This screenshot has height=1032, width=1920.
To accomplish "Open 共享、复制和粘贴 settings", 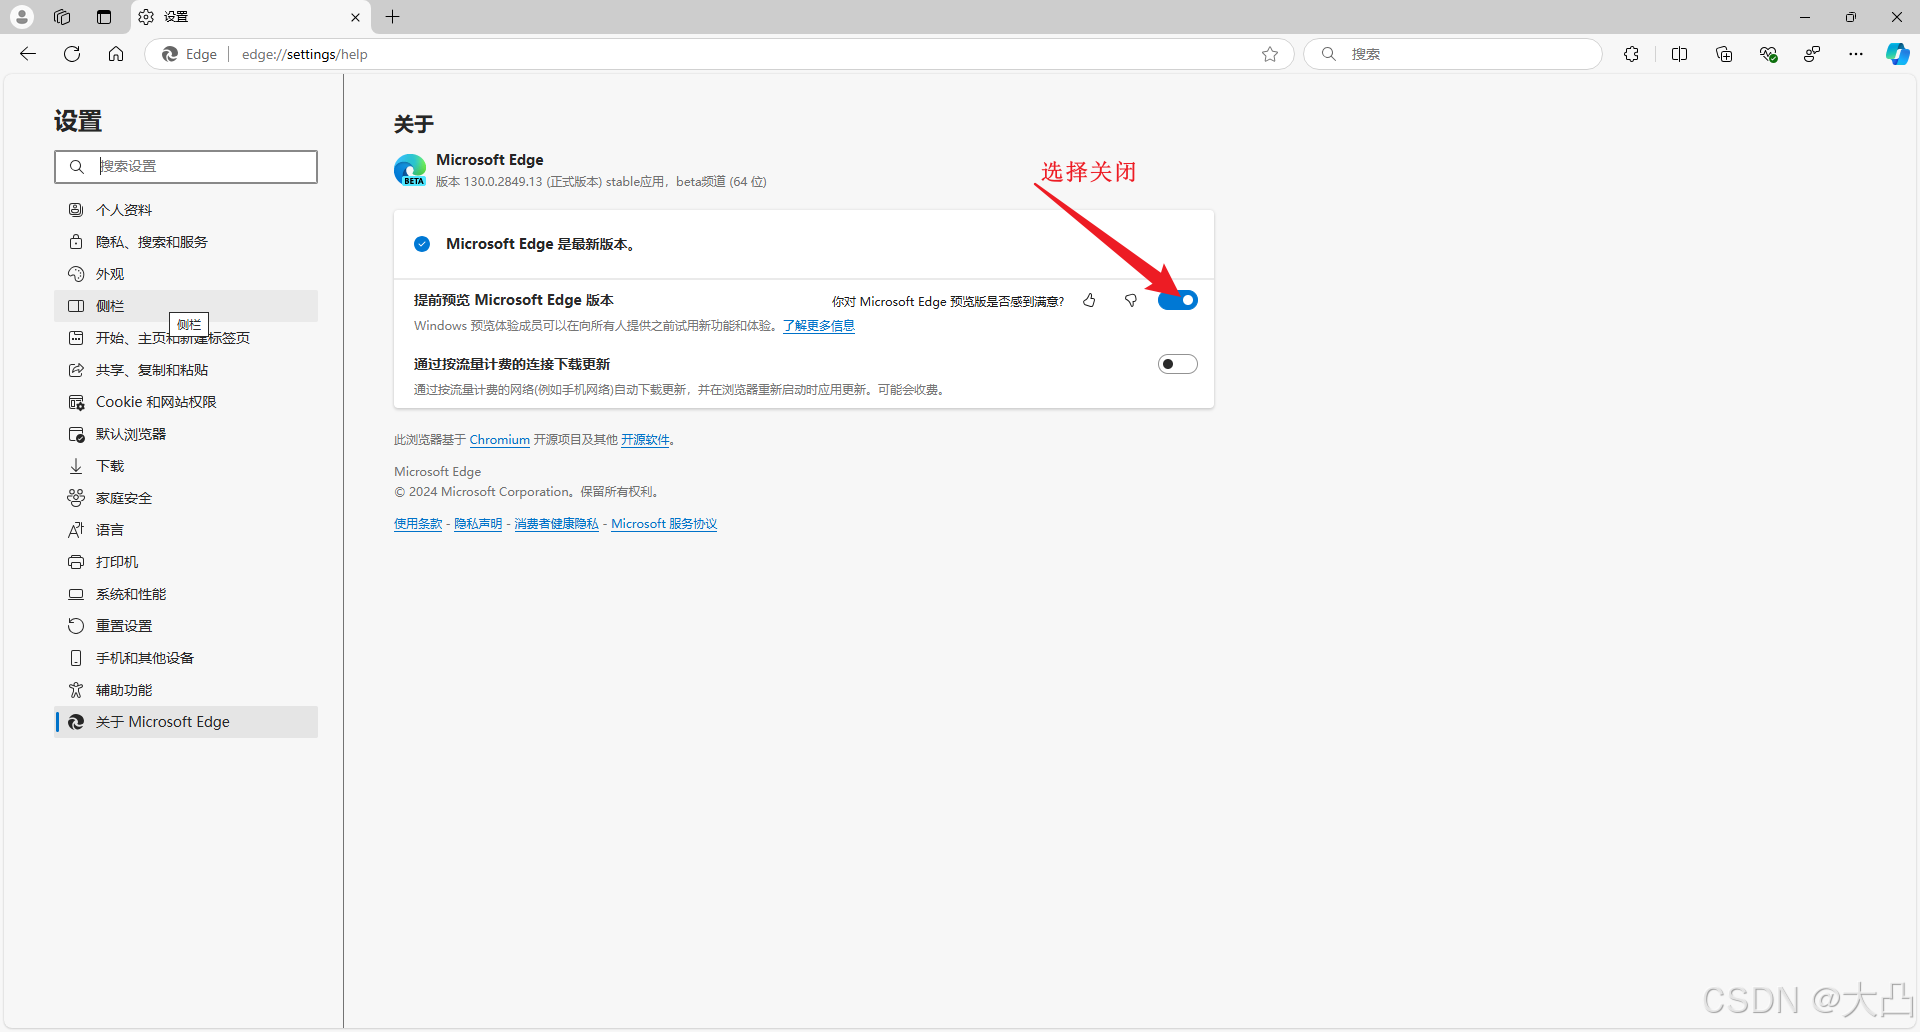I will tap(186, 370).
